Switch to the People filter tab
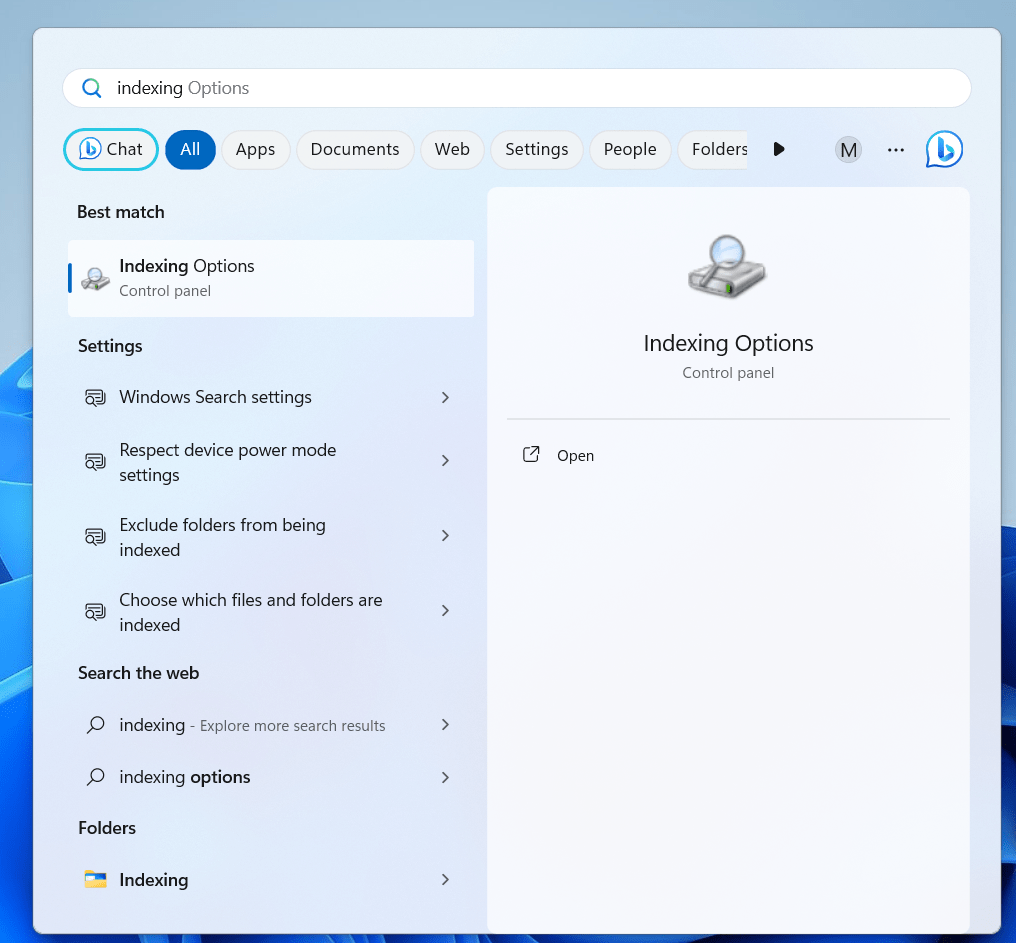Viewport: 1016px width, 943px height. coord(630,150)
